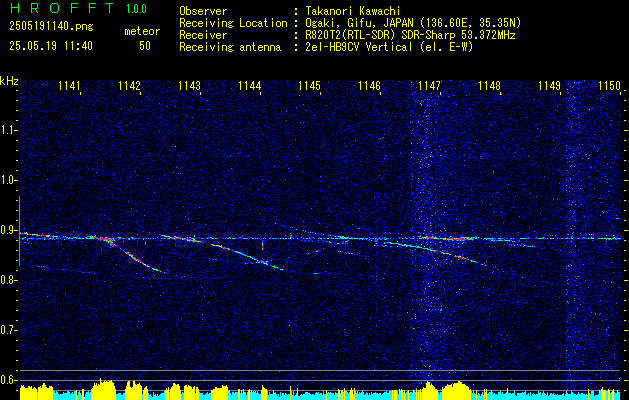
Task: Click the 1143 time axis marker
Action: click(189, 85)
